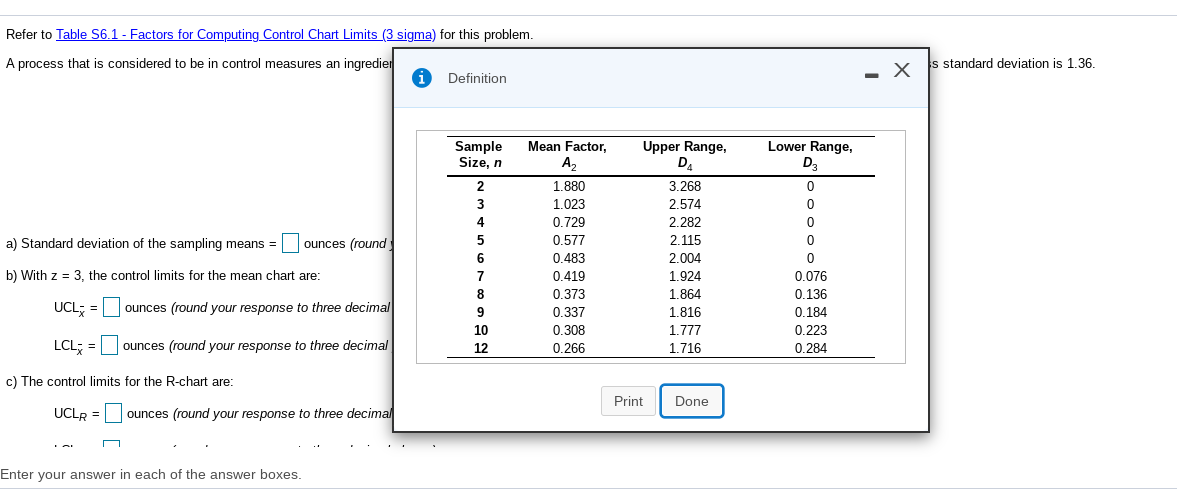1177x502 pixels.
Task: Click the D4 value 2.282
Action: 685,223
